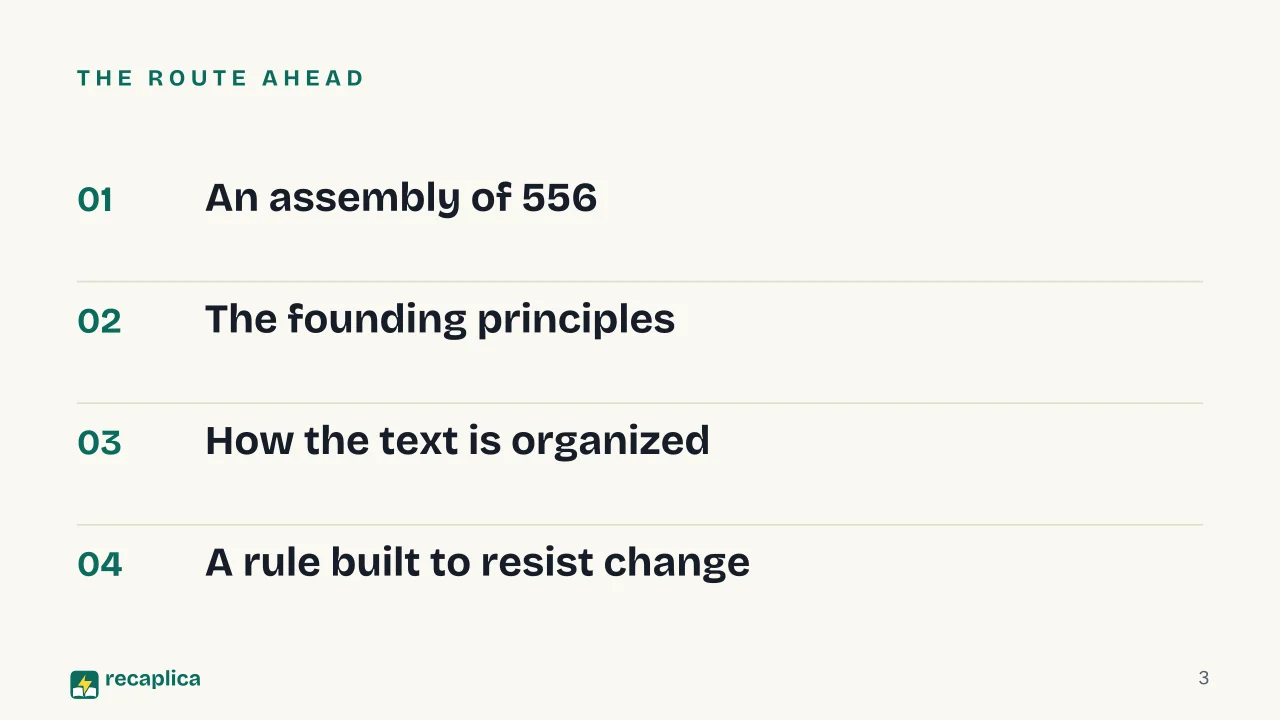Click the section number 03
The width and height of the screenshot is (1280, 720).
(x=99, y=443)
